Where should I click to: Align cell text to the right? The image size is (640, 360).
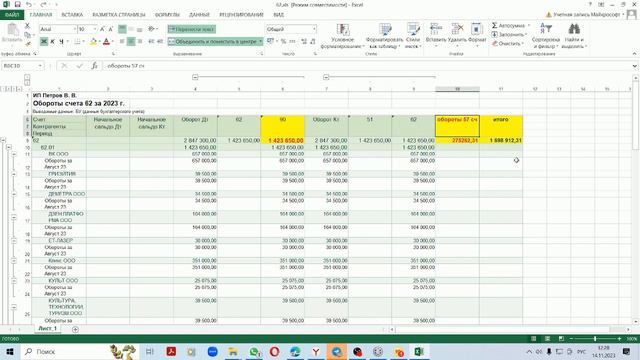(140, 41)
